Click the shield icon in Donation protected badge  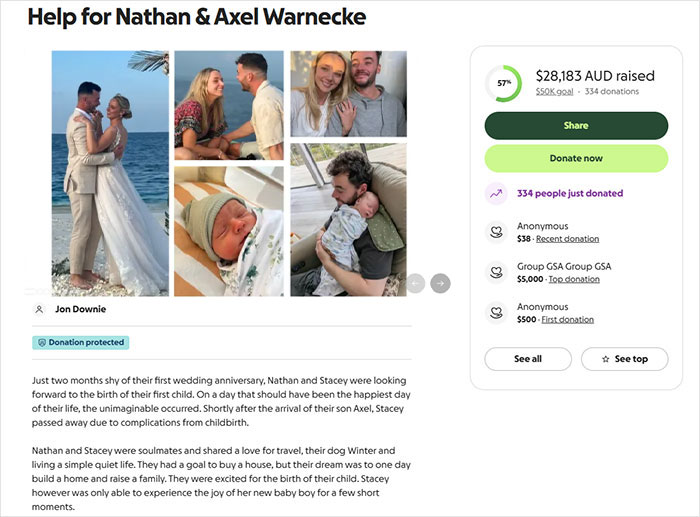click(x=41, y=343)
